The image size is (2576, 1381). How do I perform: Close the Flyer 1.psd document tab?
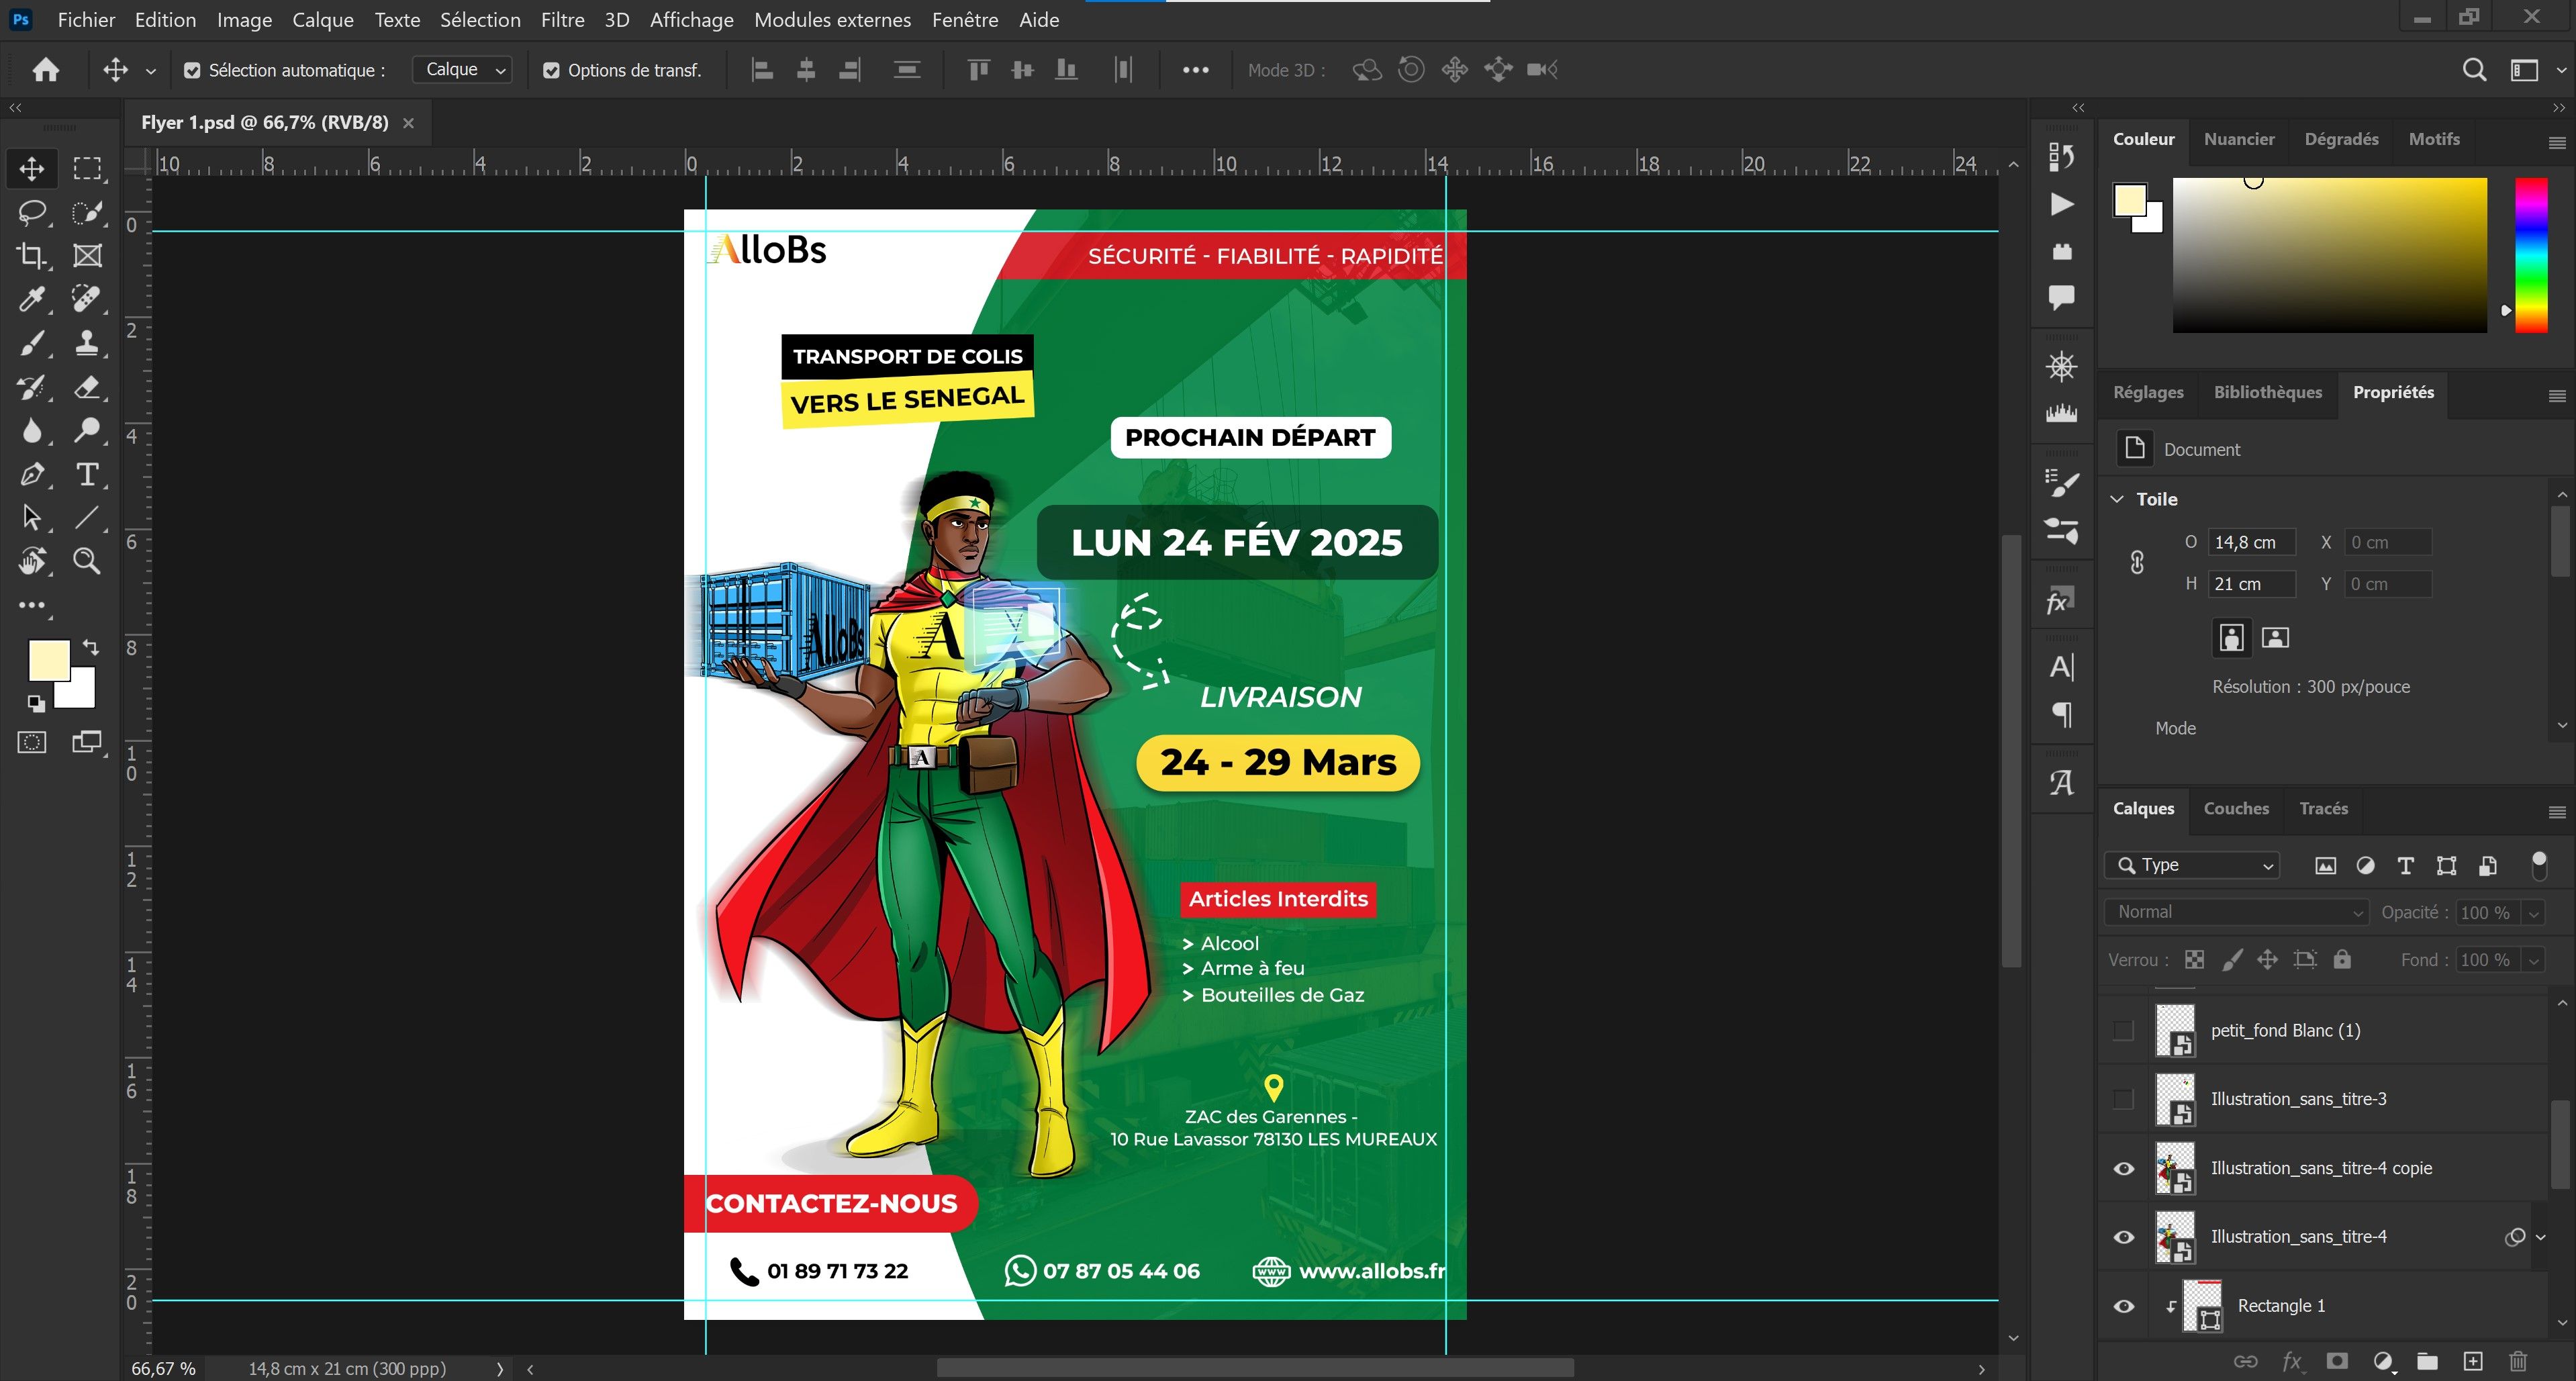(x=408, y=123)
